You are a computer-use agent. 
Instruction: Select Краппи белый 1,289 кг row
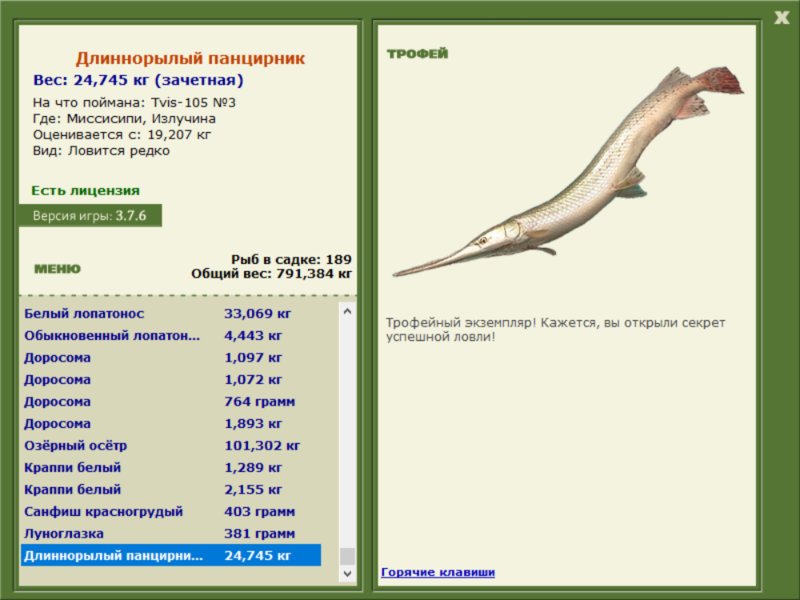click(171, 467)
